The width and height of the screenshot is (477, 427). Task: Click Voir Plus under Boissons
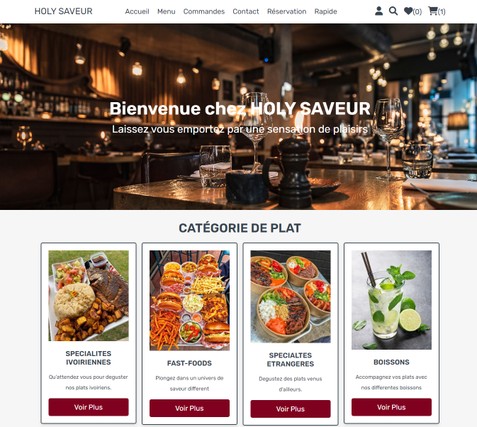pyautogui.click(x=391, y=407)
